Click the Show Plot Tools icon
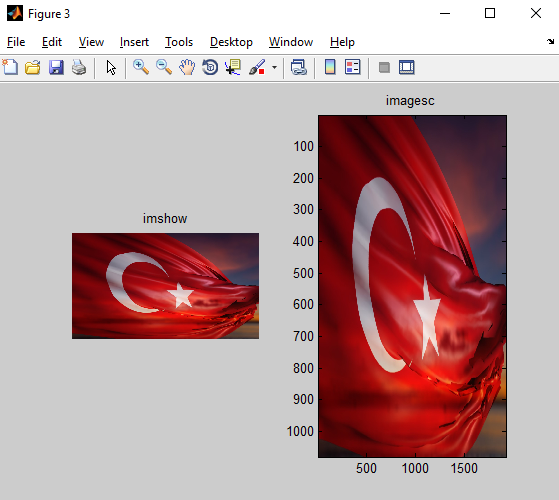The image size is (559, 500). (407, 67)
